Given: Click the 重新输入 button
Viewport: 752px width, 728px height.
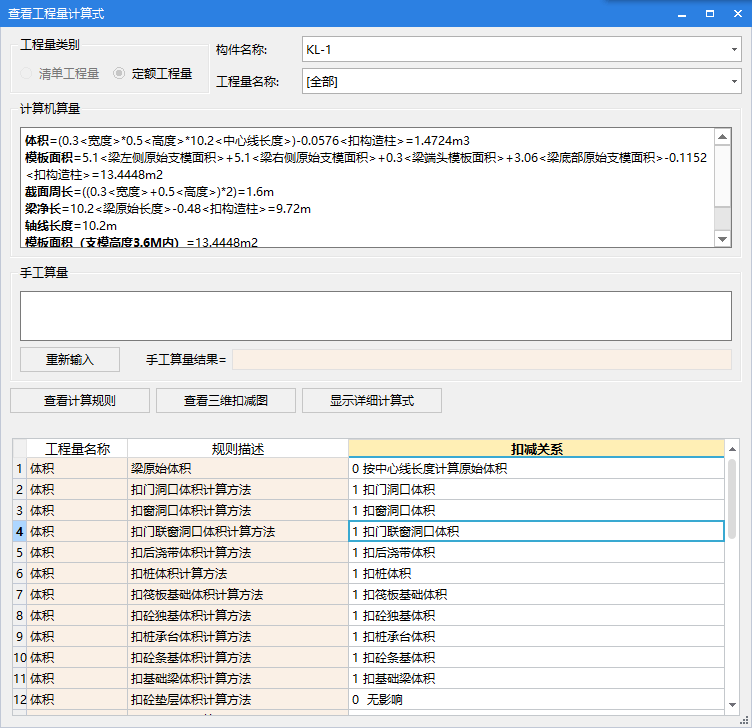Looking at the screenshot, I should [70, 360].
